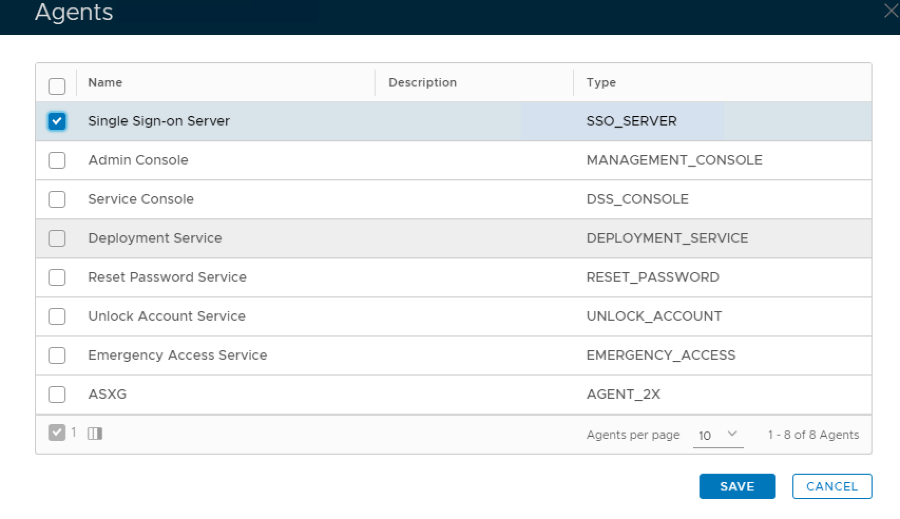This screenshot has height=519, width=900.
Task: Click the Description column header
Action: coord(422,83)
